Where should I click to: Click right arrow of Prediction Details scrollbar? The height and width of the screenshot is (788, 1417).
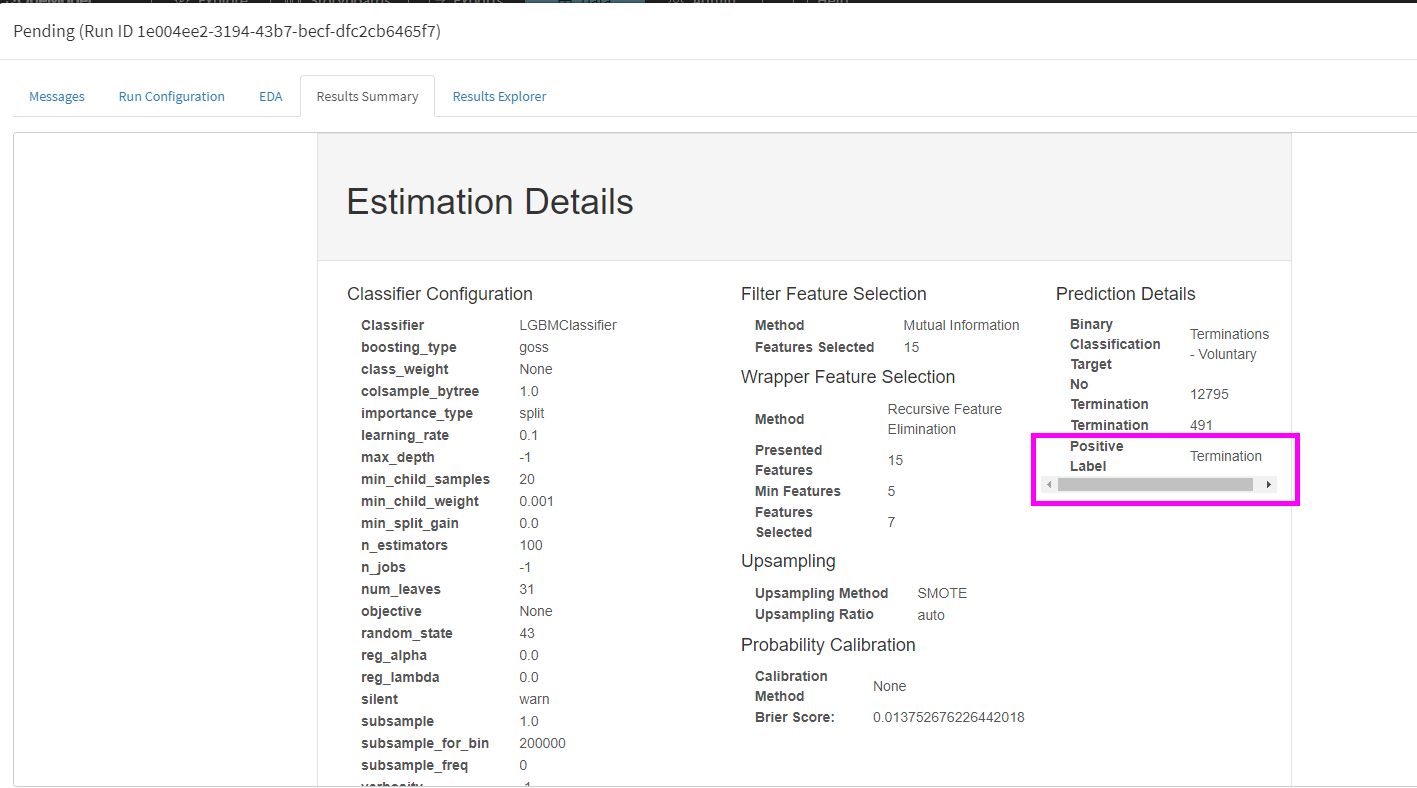pyautogui.click(x=1269, y=485)
